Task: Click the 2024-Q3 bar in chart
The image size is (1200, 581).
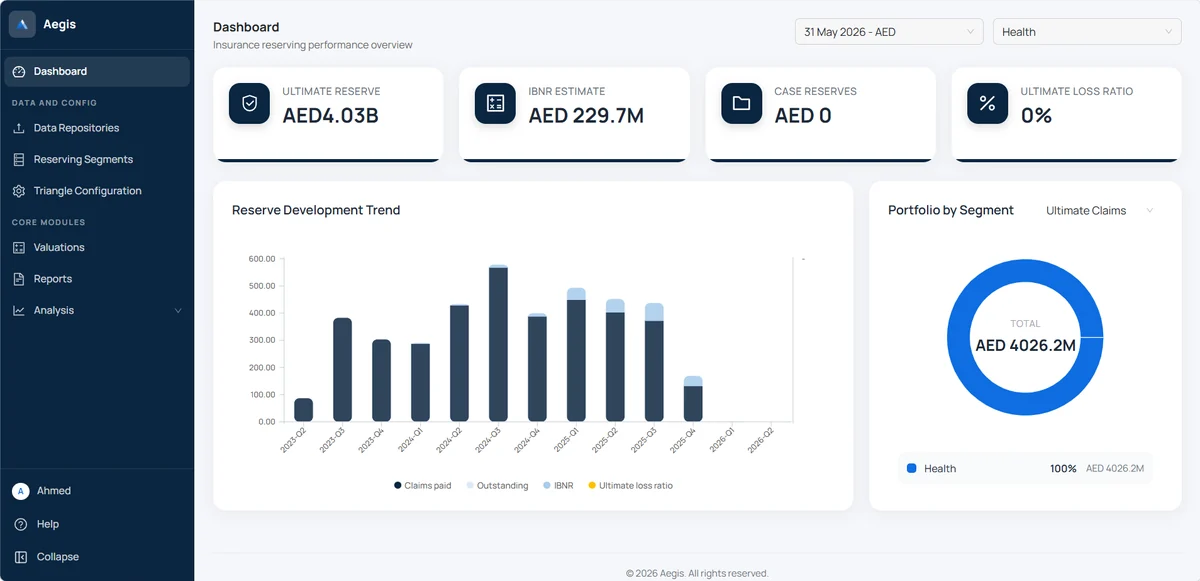Action: tap(498, 343)
